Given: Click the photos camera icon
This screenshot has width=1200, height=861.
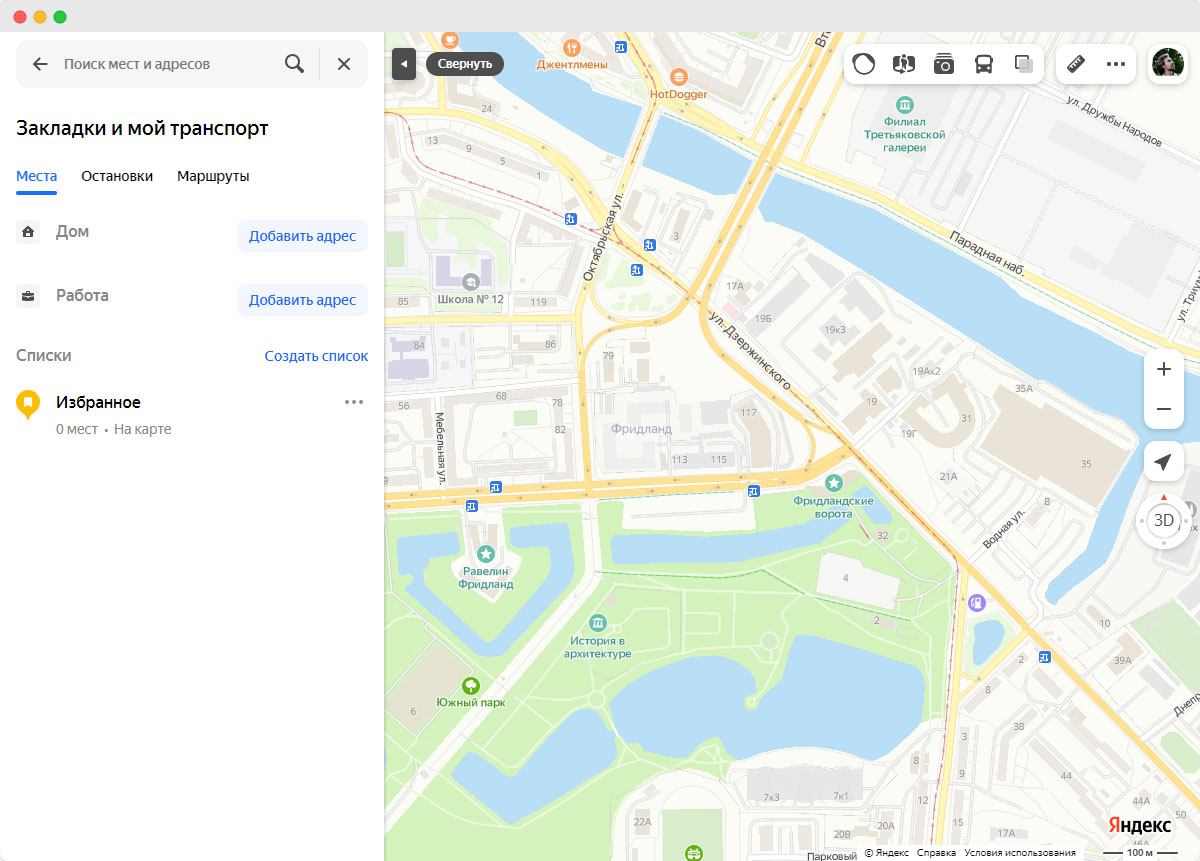Looking at the screenshot, I should [944, 64].
